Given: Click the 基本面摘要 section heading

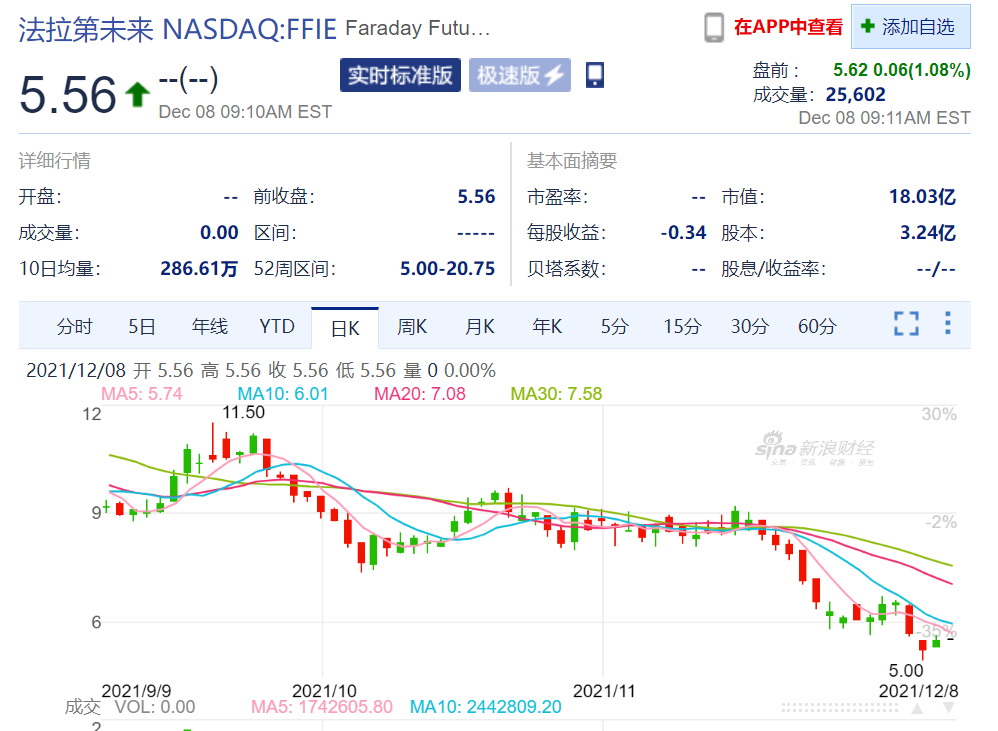Looking at the screenshot, I should pos(572,160).
